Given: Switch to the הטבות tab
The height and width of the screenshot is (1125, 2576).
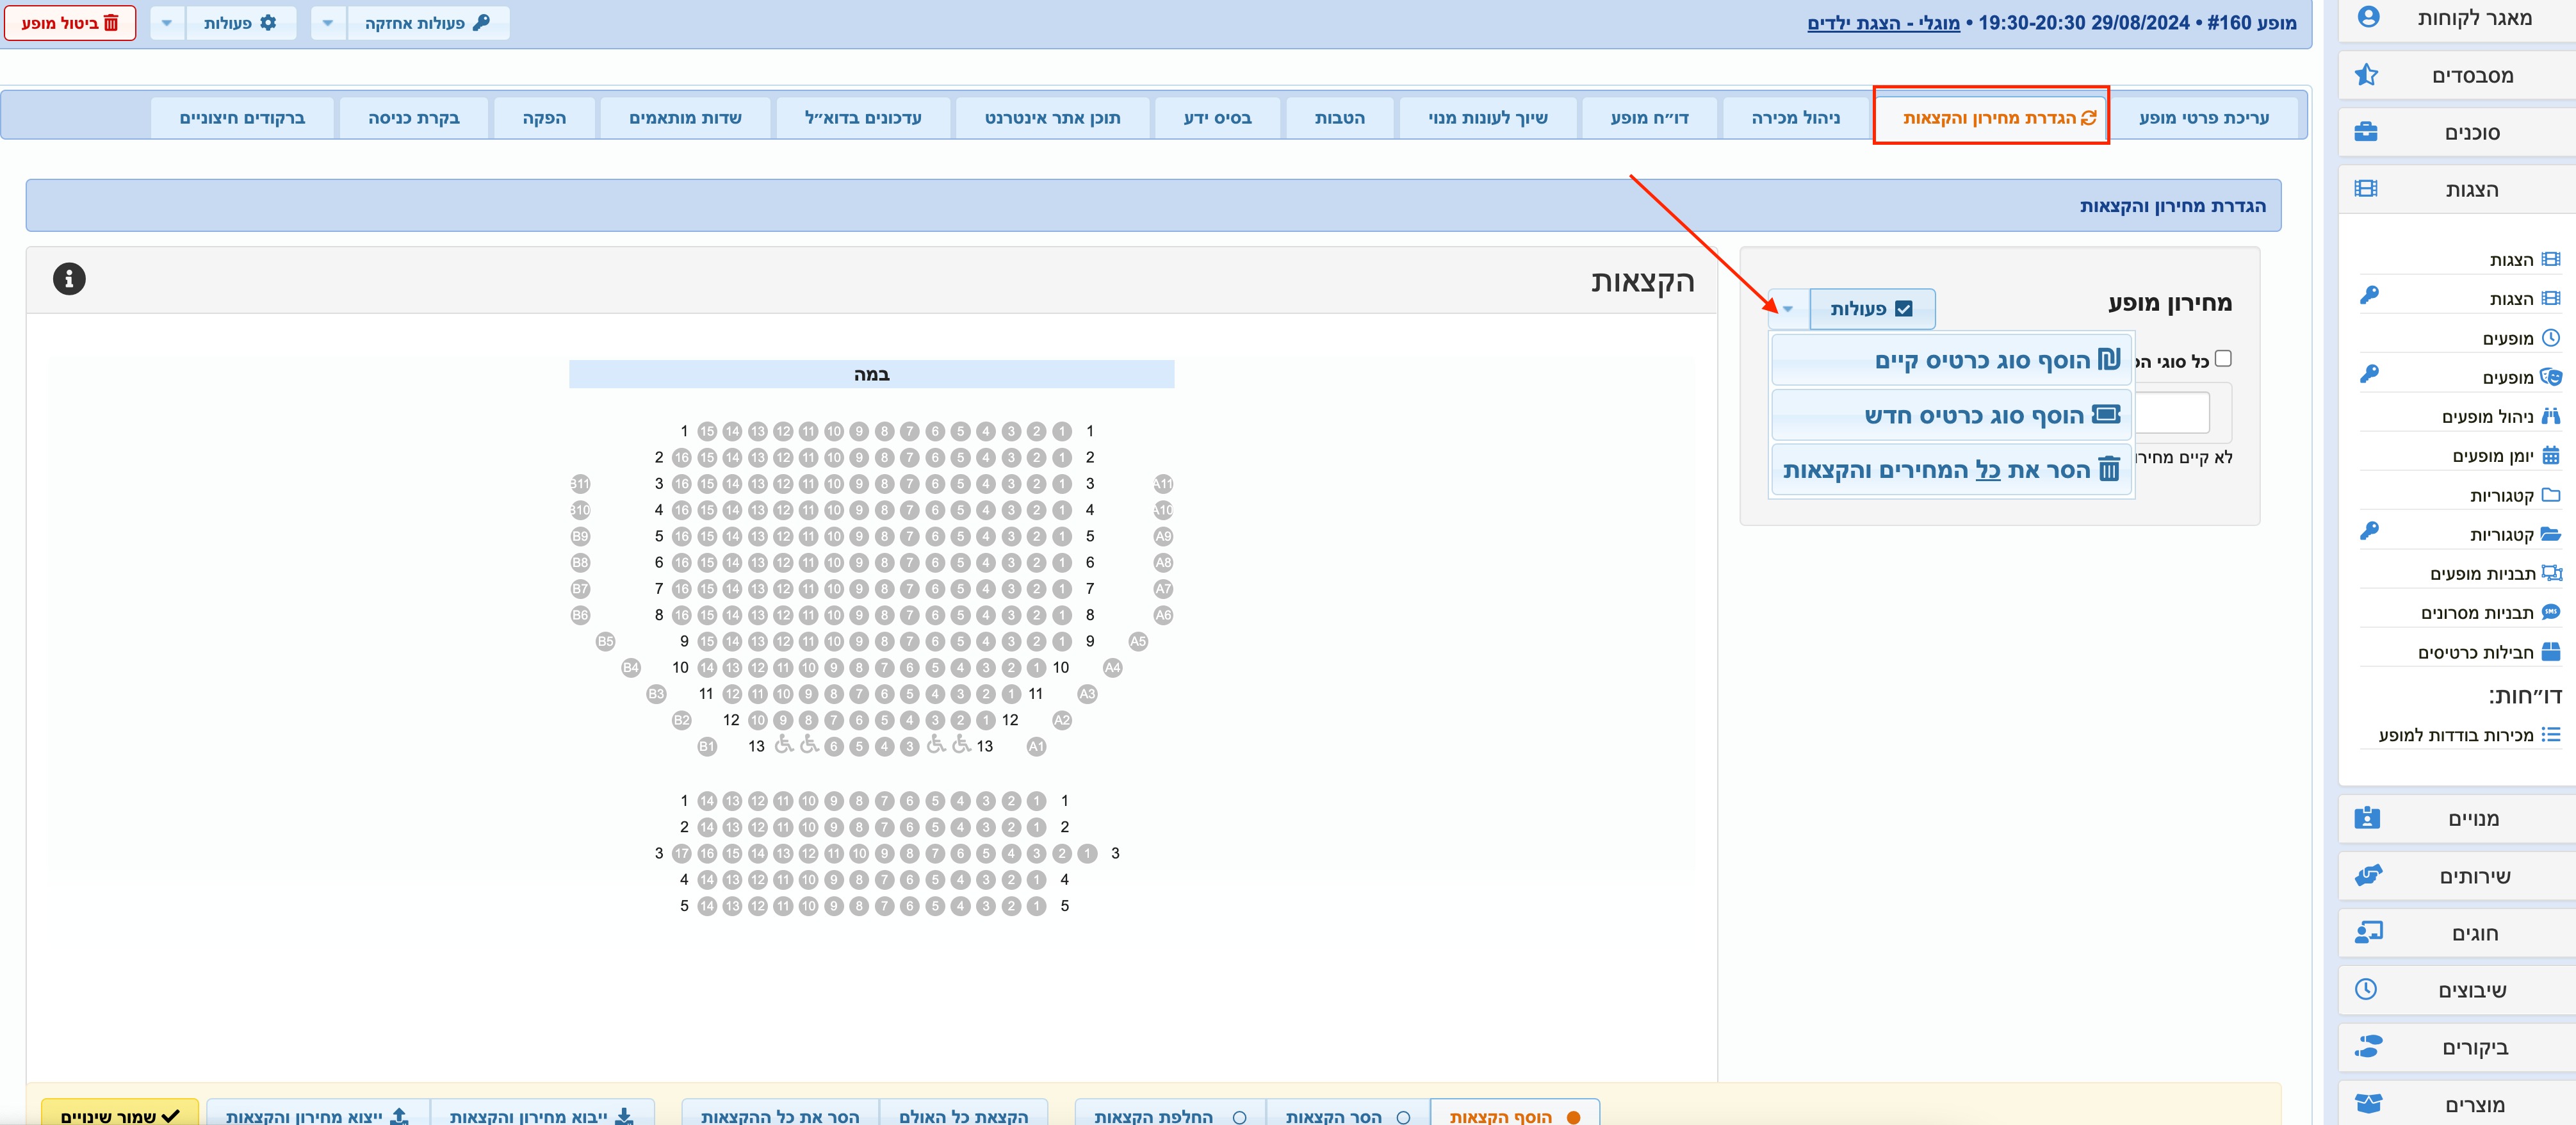Looking at the screenshot, I should (1340, 118).
